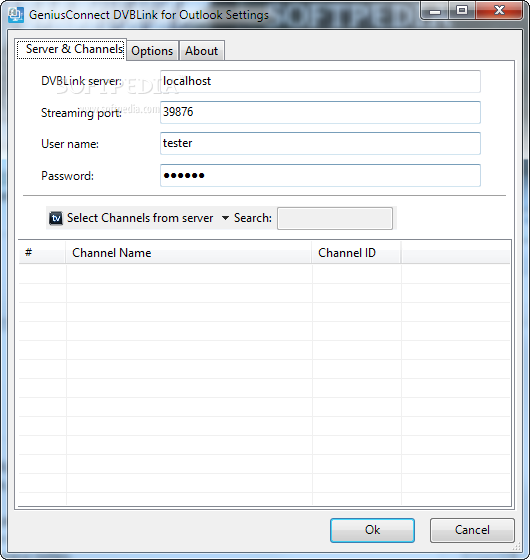
Task: Expand the Select Channels from server dropdown arrow
Action: tap(225, 218)
